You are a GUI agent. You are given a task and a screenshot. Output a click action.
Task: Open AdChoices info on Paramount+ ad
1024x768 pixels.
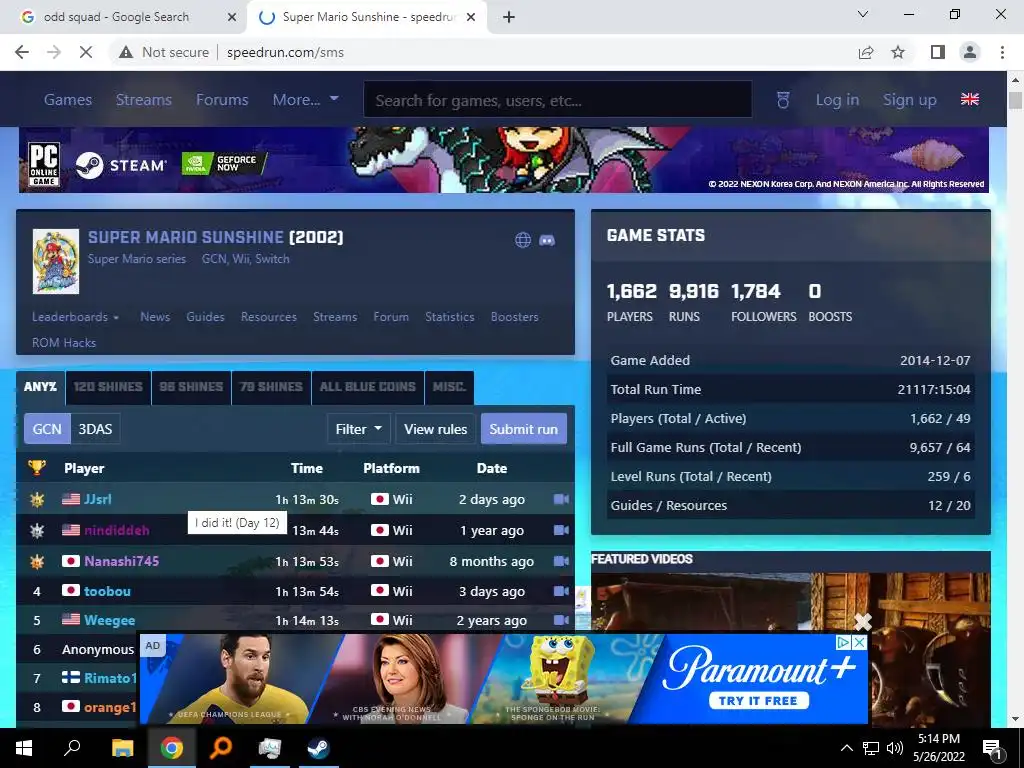point(844,643)
